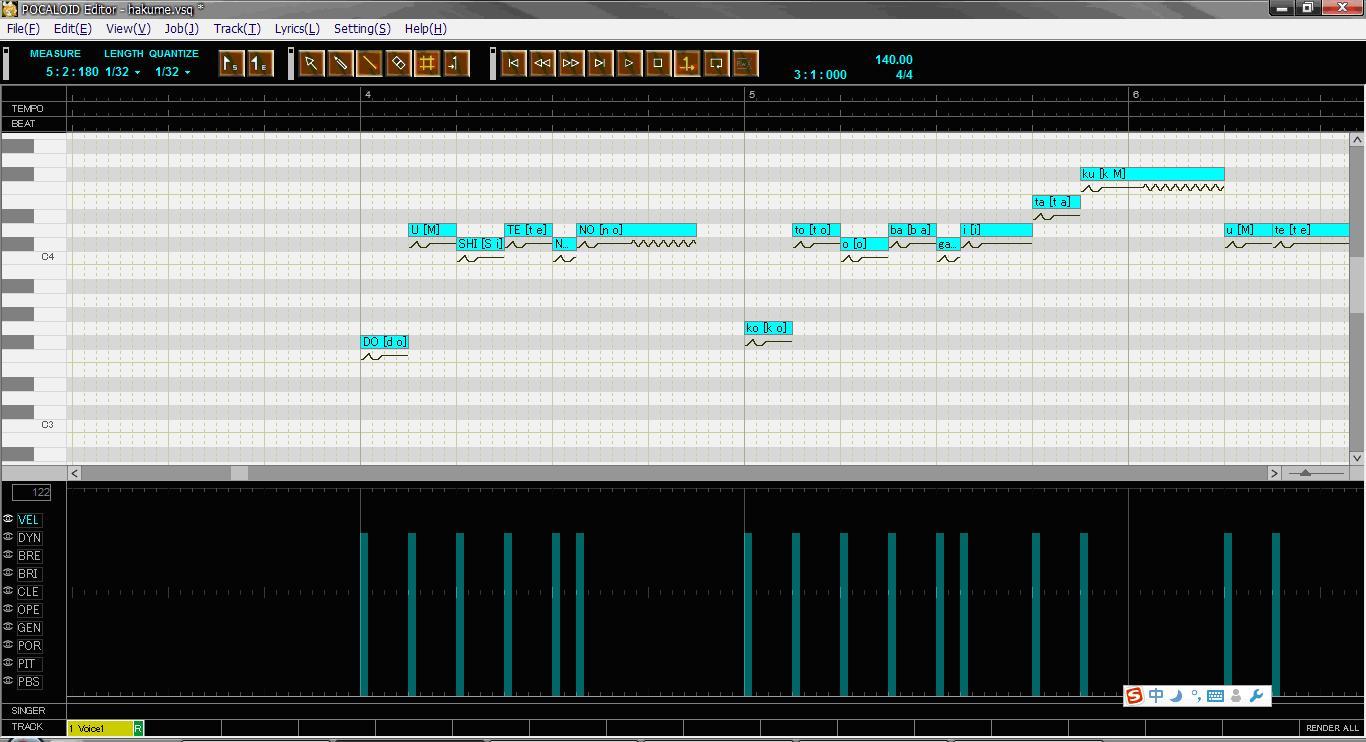Select the 1 Voice1 track tab
Screen dimensions: 1366x742
pos(100,728)
